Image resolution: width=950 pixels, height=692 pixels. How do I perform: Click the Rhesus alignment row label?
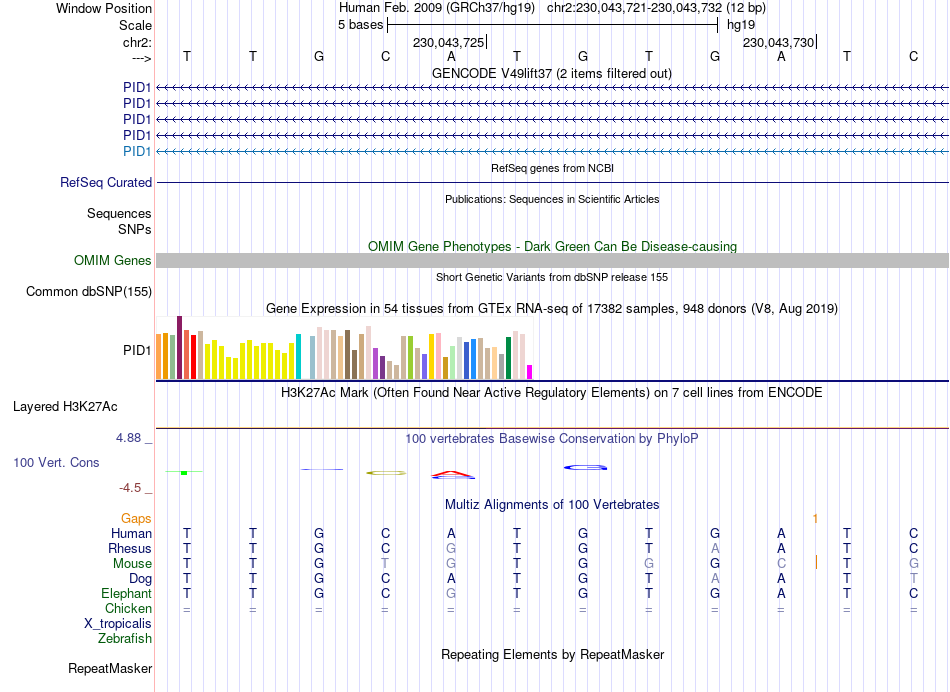coord(130,548)
